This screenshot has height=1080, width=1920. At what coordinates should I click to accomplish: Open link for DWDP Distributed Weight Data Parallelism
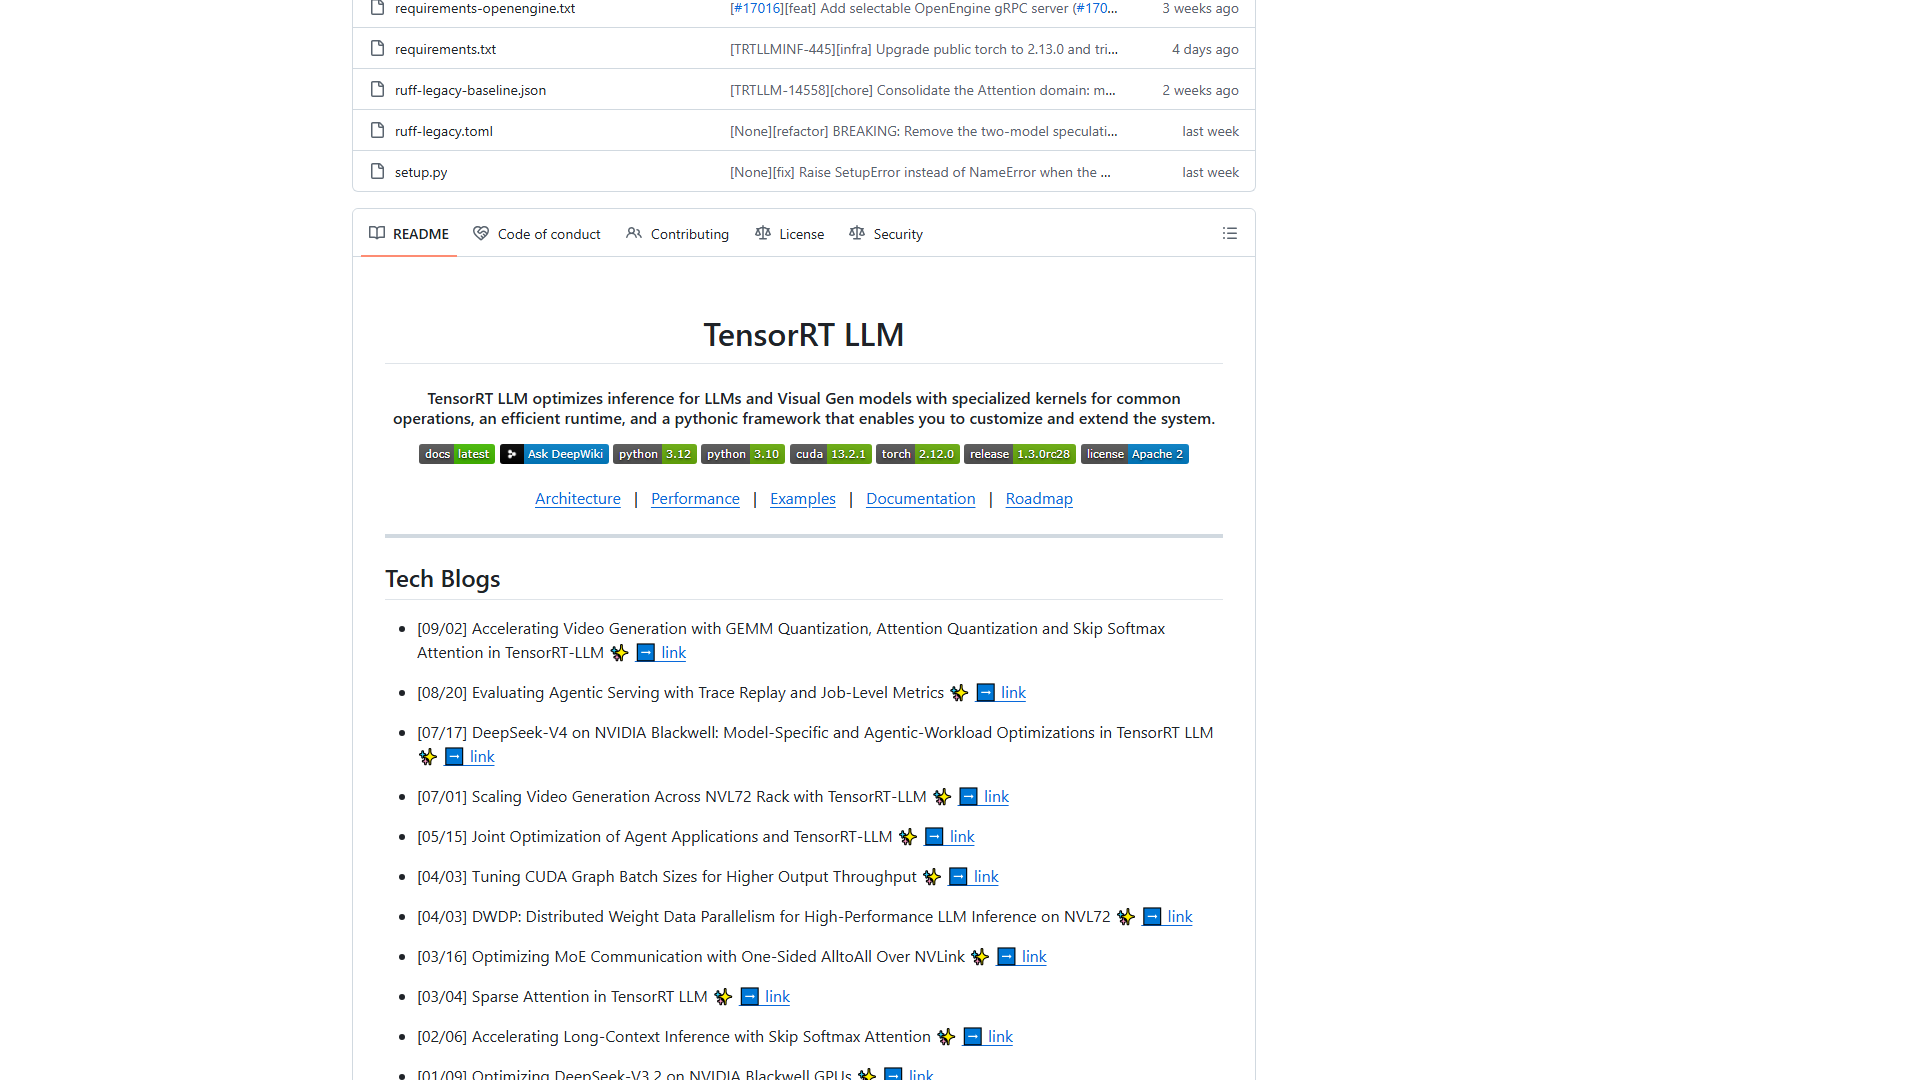1168,916
